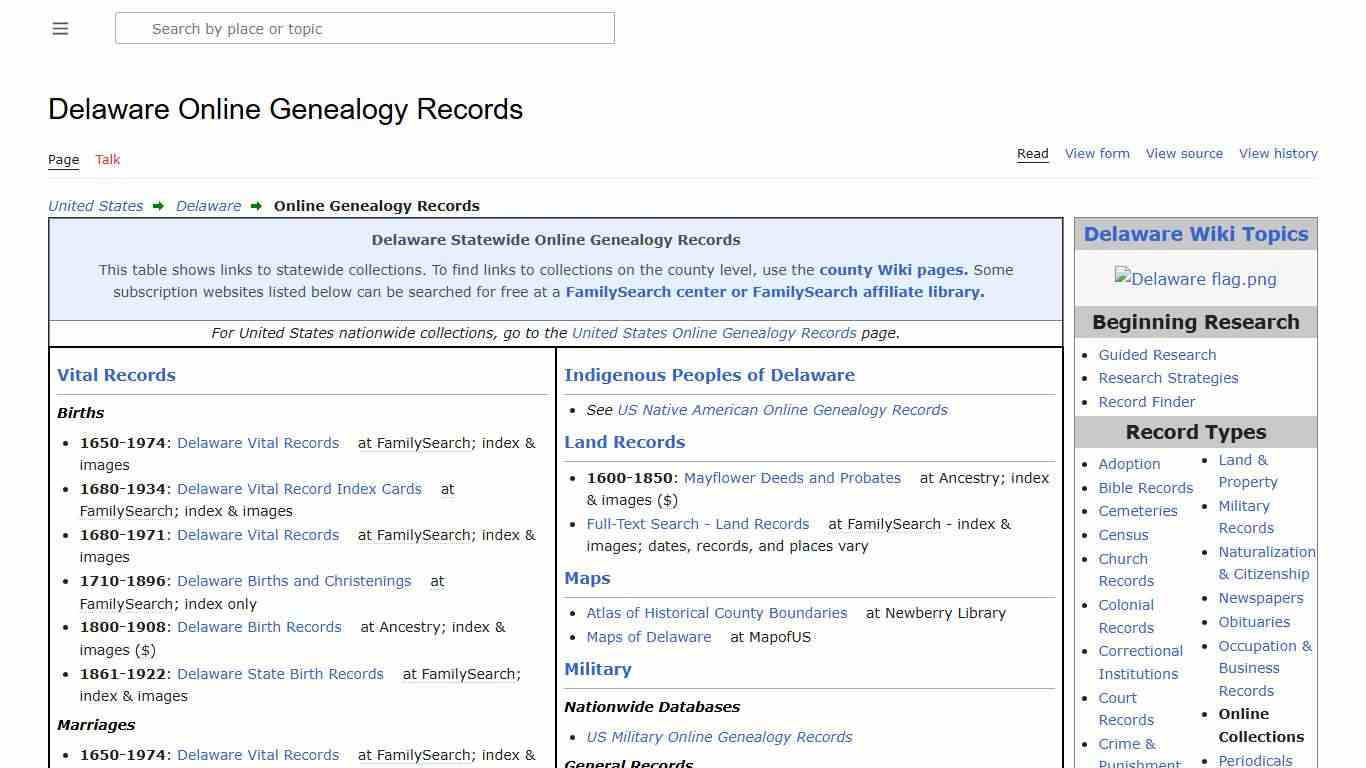Switch to the Page tab
The width and height of the screenshot is (1366, 768).
[63, 160]
